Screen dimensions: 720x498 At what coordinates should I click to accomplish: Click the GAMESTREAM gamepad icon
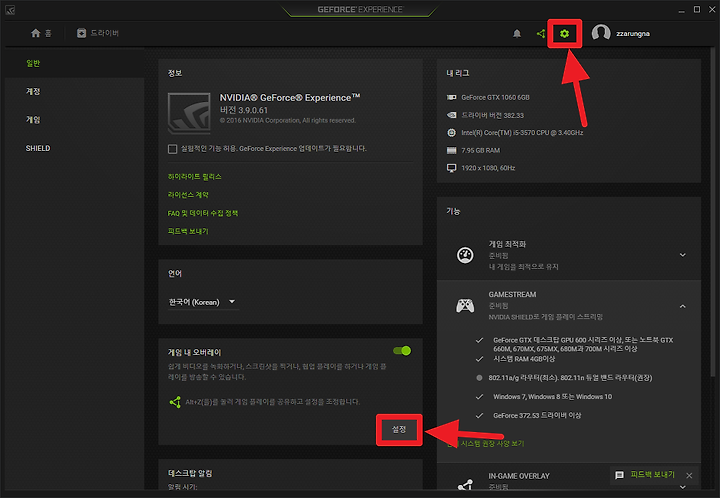pos(465,306)
